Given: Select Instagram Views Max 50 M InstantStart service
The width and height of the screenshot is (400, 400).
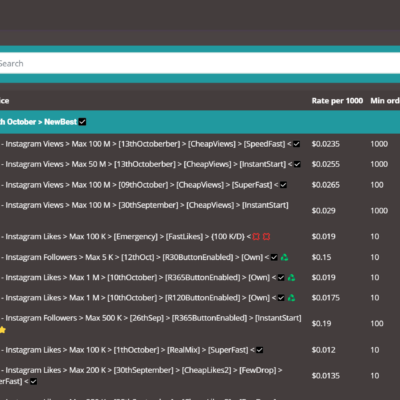Looking at the screenshot, I should point(151,164).
